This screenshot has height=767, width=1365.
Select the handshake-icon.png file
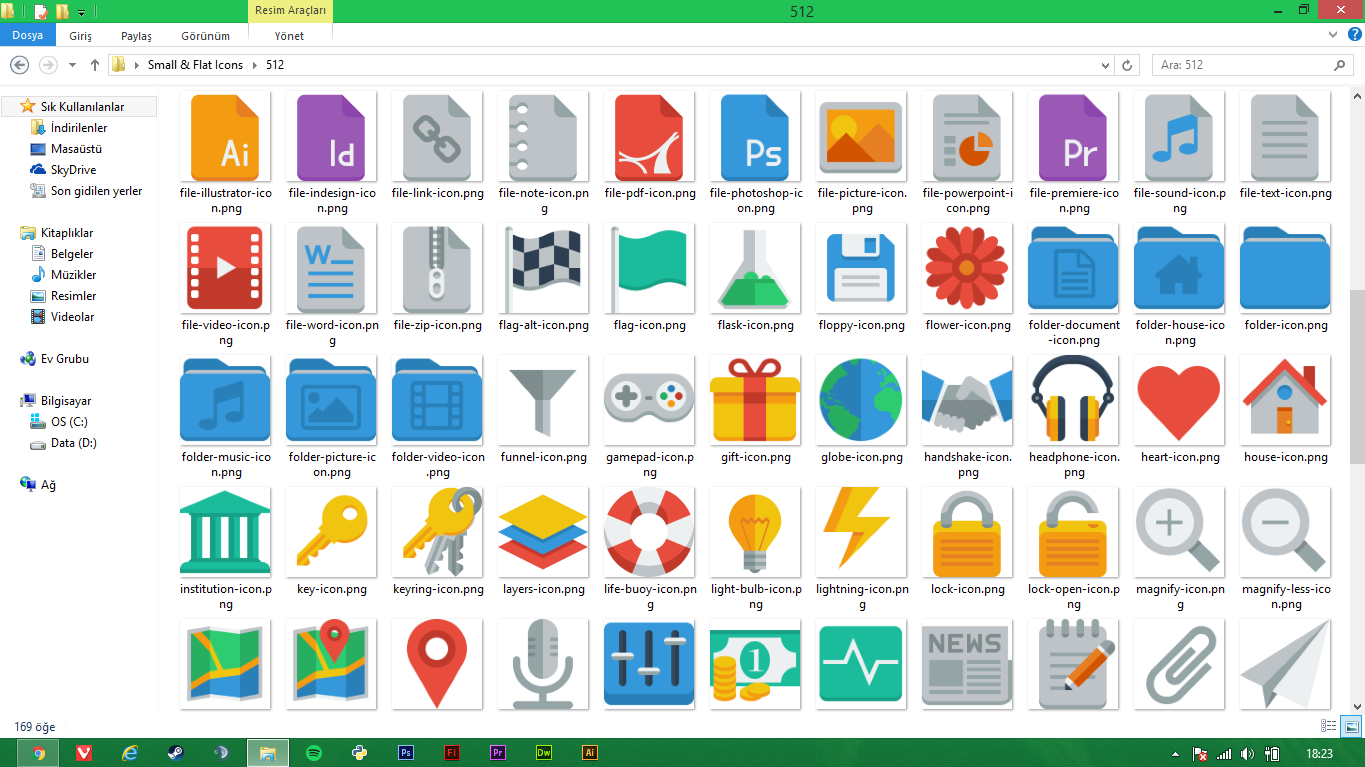pyautogui.click(x=967, y=401)
